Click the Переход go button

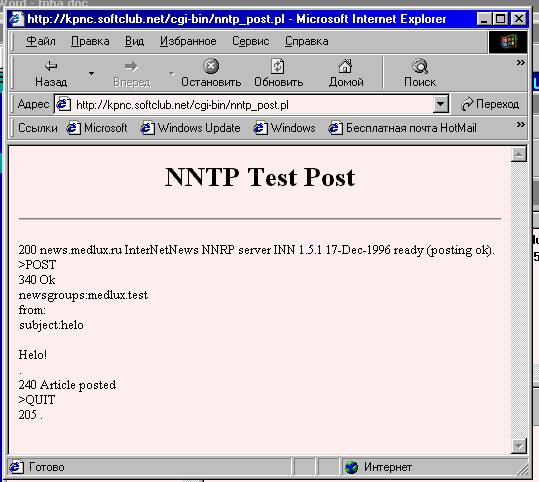[x=490, y=104]
